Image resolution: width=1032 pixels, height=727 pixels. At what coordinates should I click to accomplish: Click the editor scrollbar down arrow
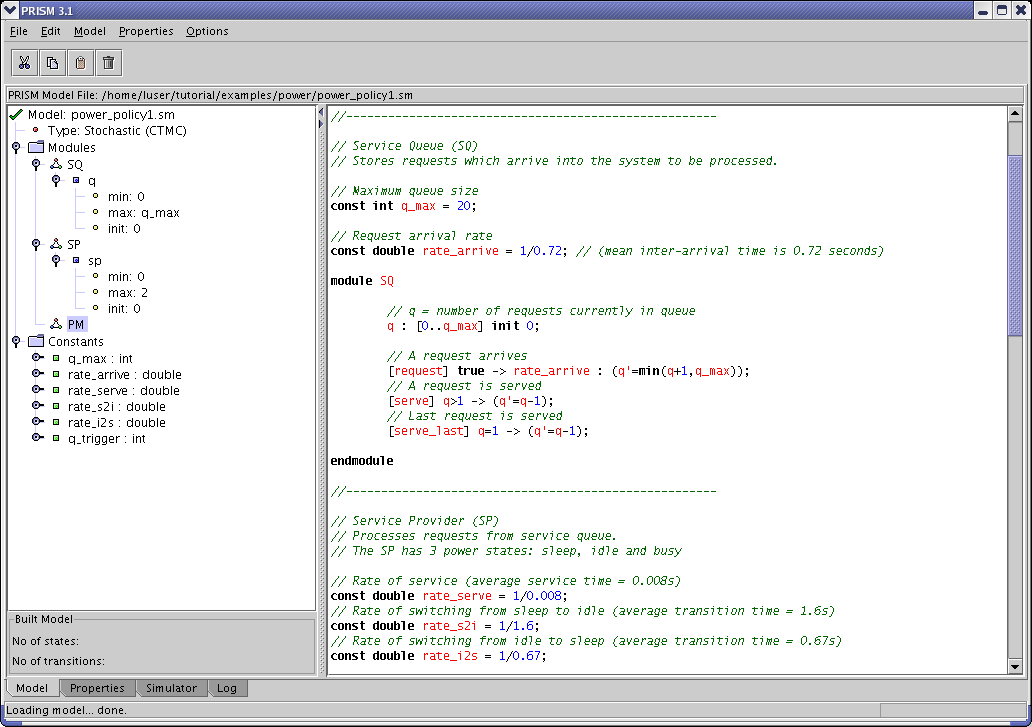[1015, 666]
